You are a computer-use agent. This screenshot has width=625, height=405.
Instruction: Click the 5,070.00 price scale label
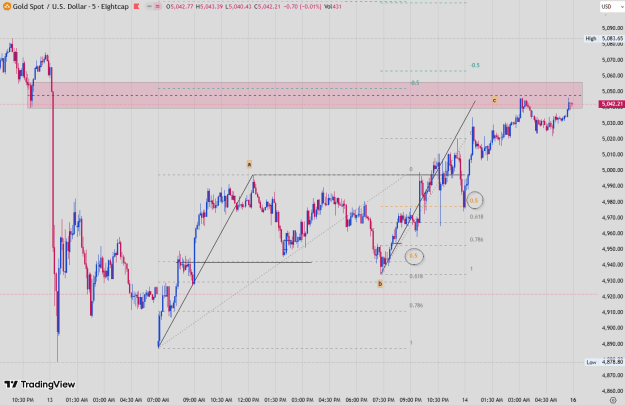pyautogui.click(x=612, y=60)
